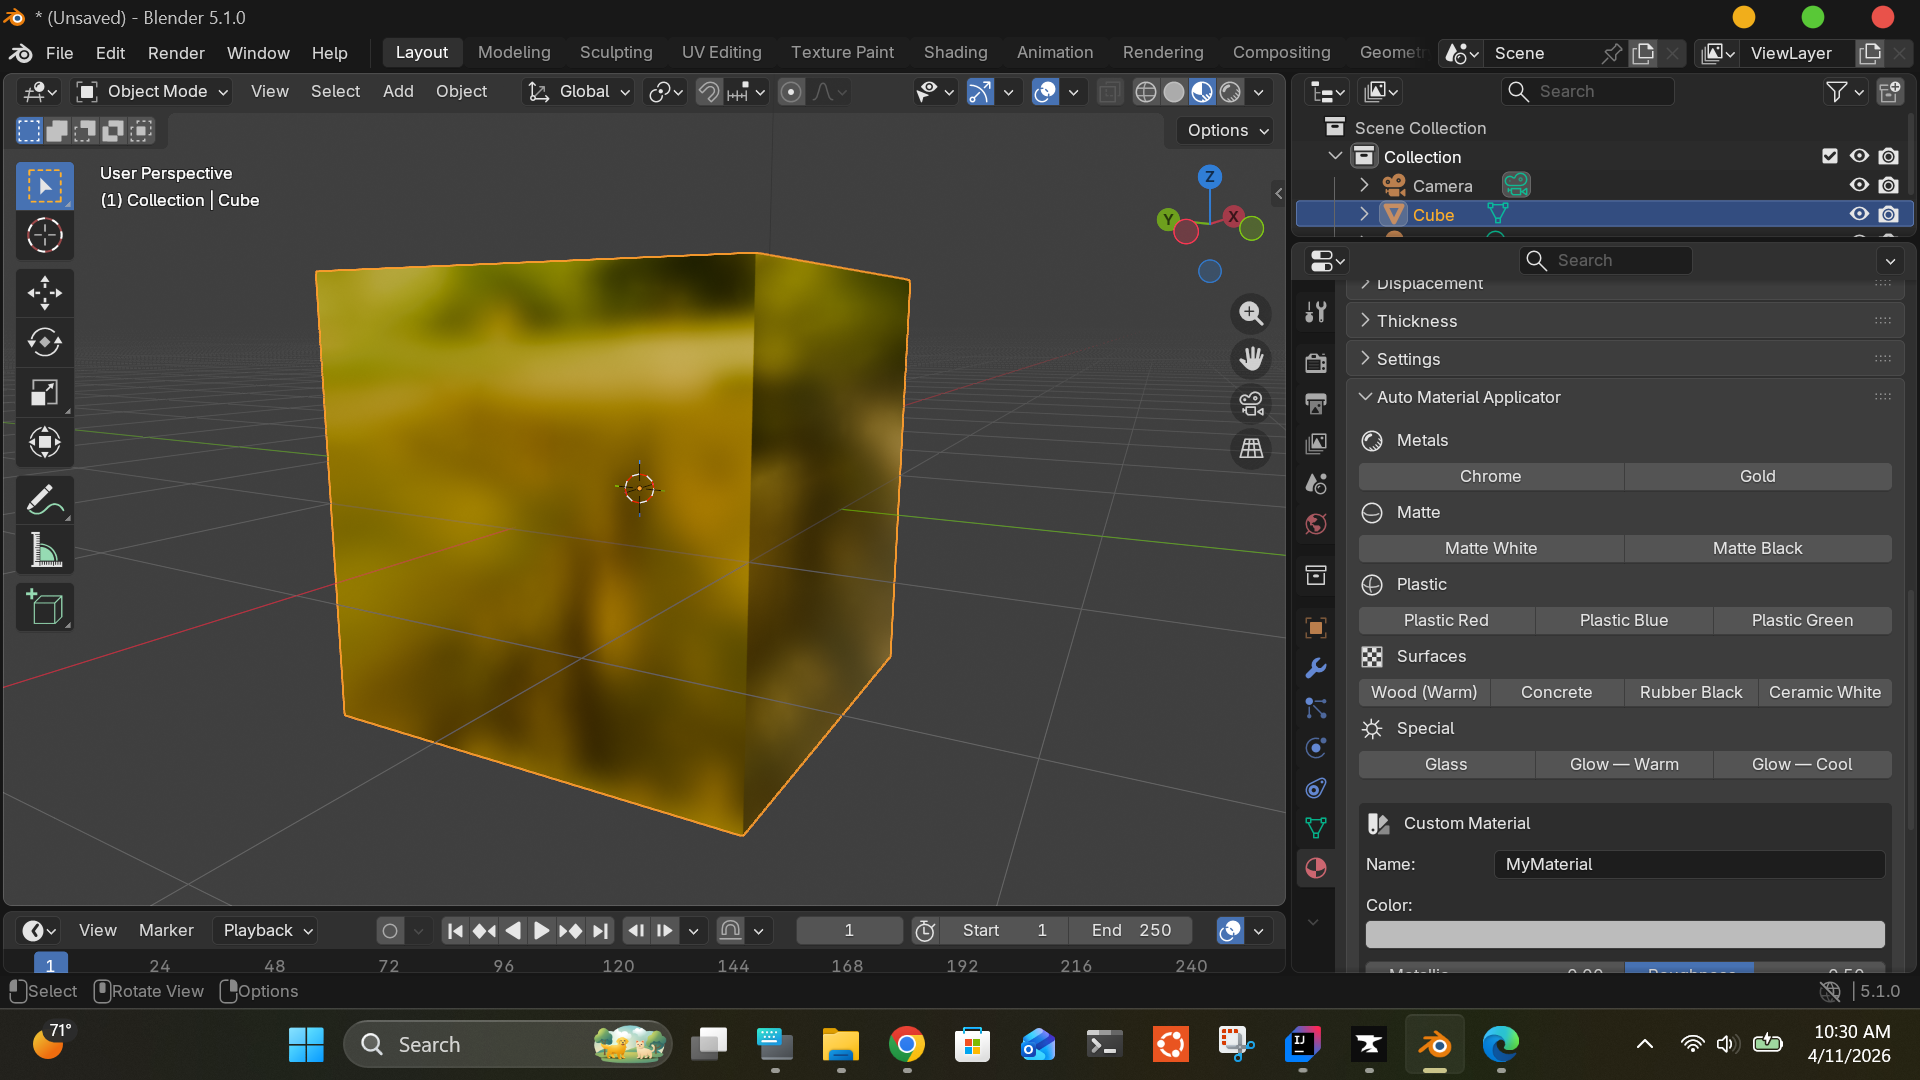Open the Render menu

point(176,53)
